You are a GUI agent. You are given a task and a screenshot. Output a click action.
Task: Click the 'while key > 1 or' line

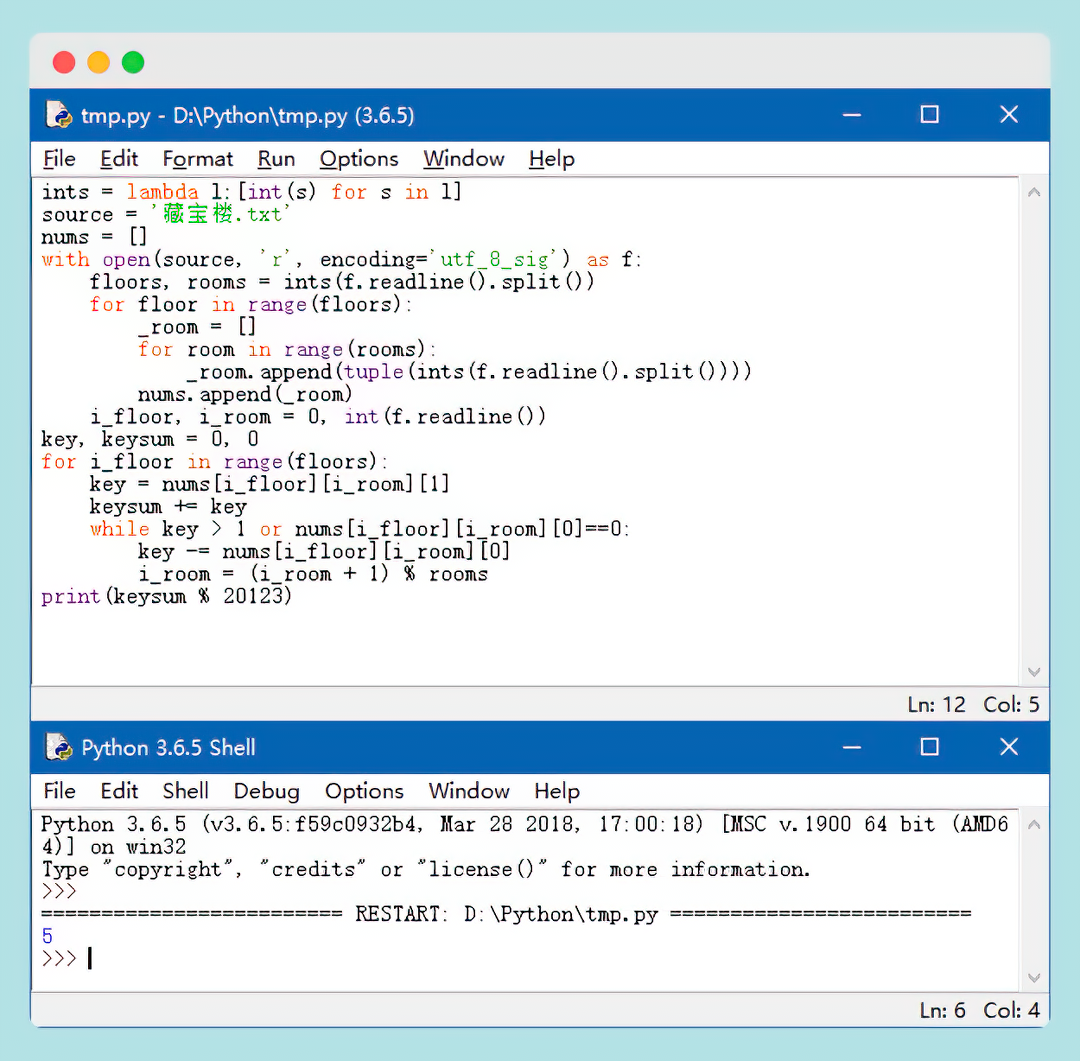(360, 529)
